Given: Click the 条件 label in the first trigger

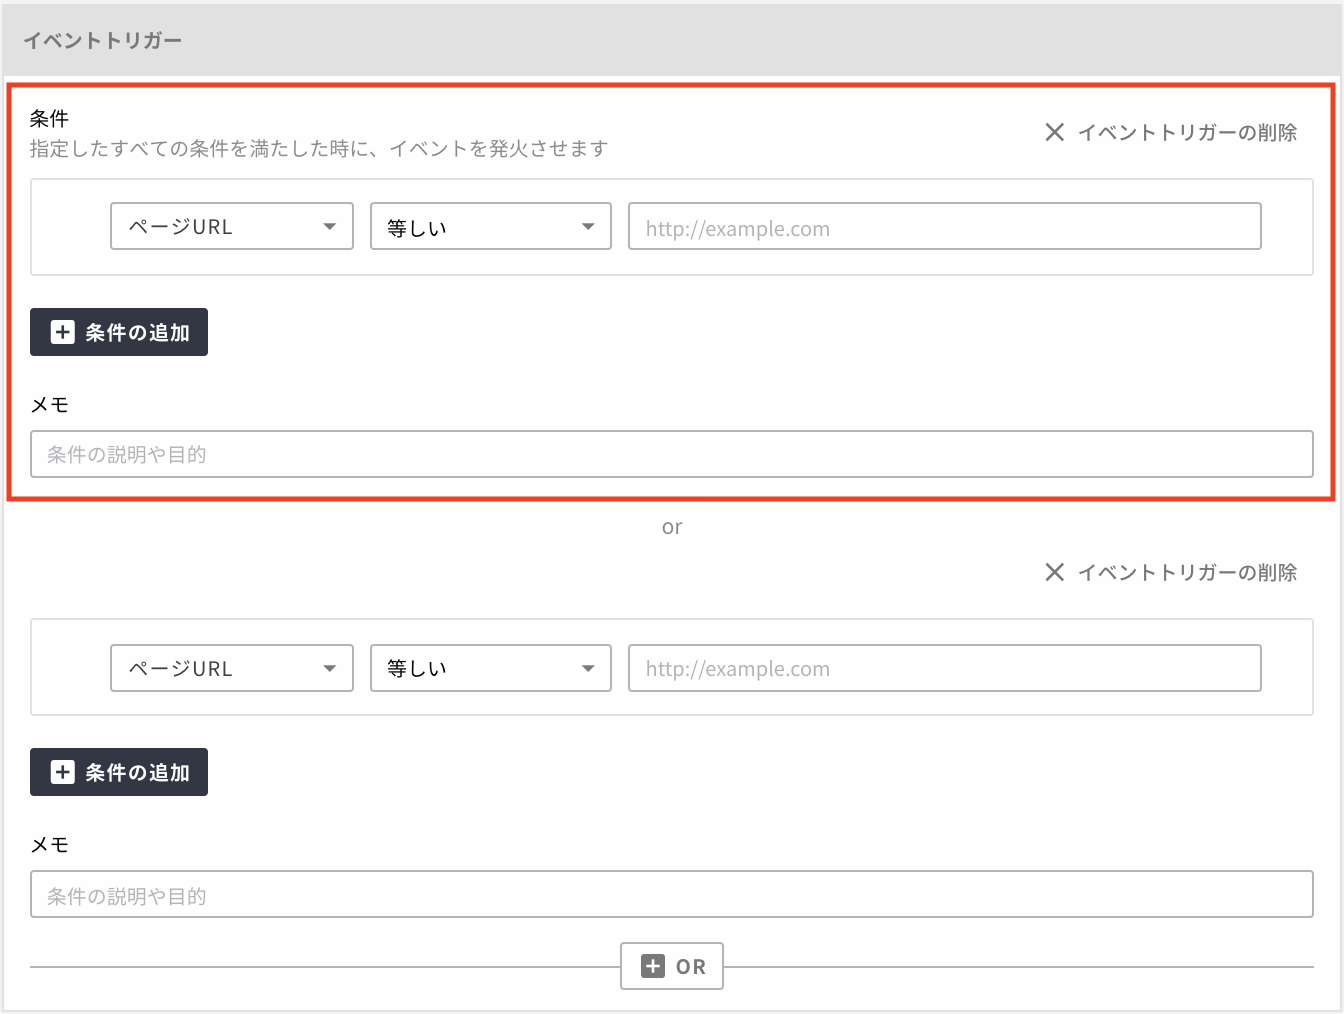Looking at the screenshot, I should [x=49, y=118].
